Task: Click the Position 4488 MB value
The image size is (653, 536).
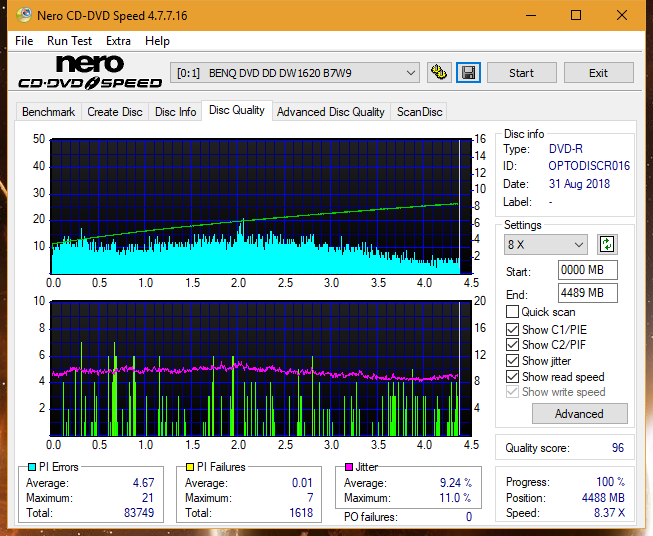Action: [603, 497]
